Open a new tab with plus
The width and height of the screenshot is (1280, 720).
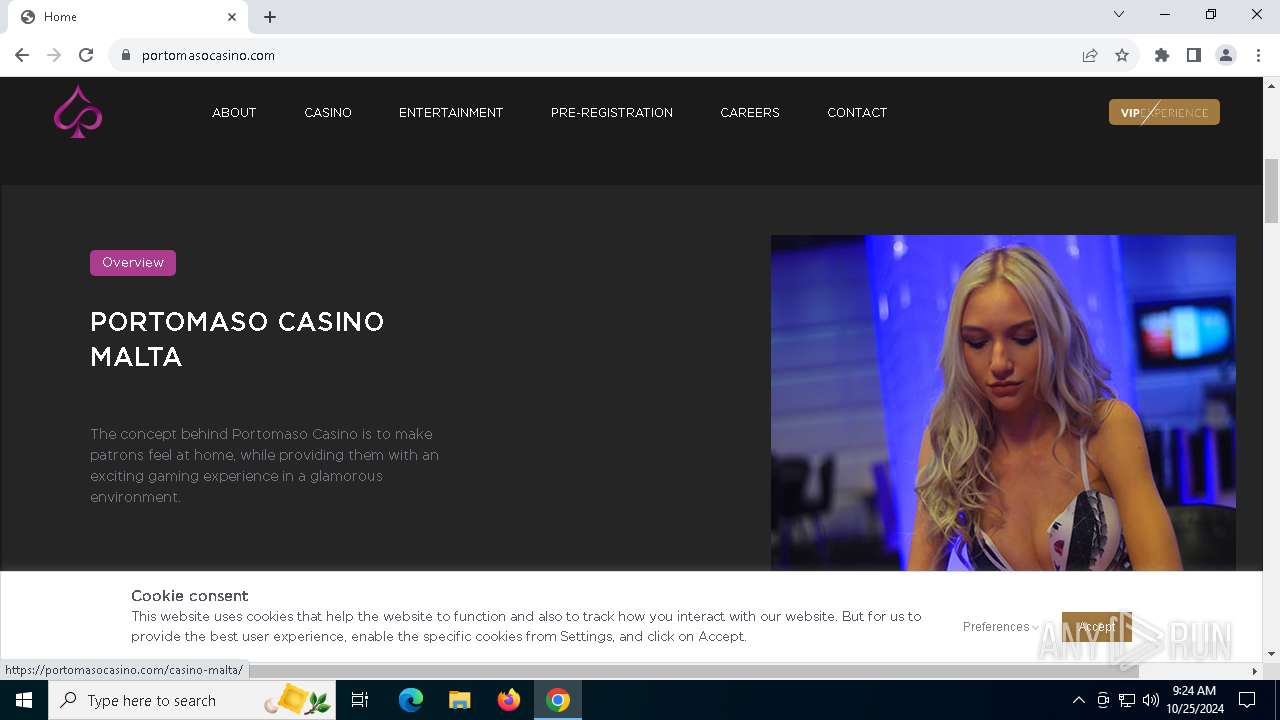(x=270, y=17)
